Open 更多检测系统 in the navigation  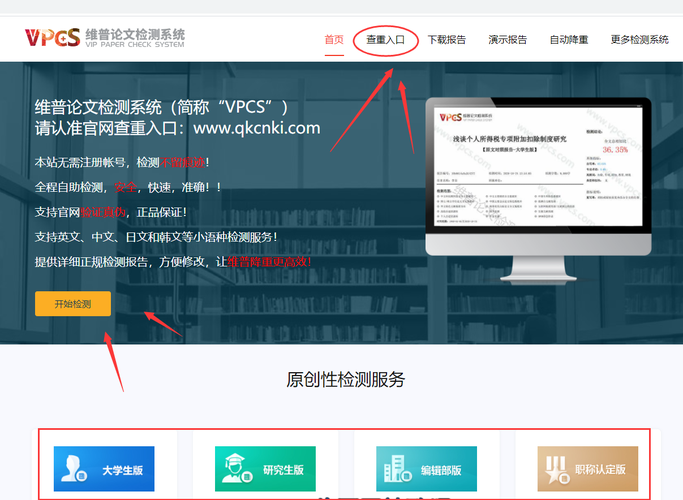click(x=639, y=40)
